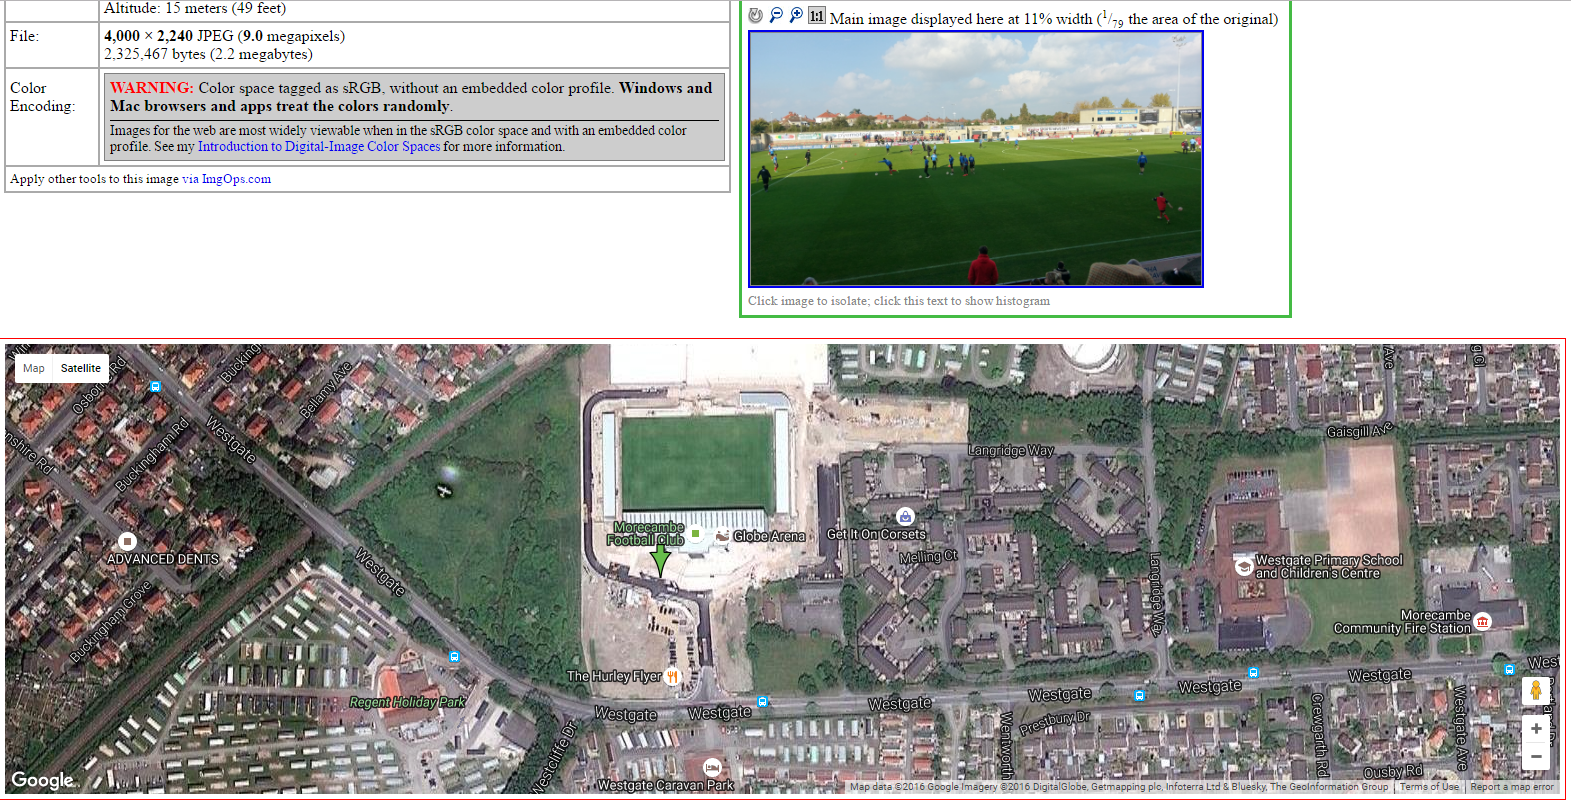The height and width of the screenshot is (803, 1571).
Task: Click Morecambe Community Fire Station icon
Action: 1483,621
